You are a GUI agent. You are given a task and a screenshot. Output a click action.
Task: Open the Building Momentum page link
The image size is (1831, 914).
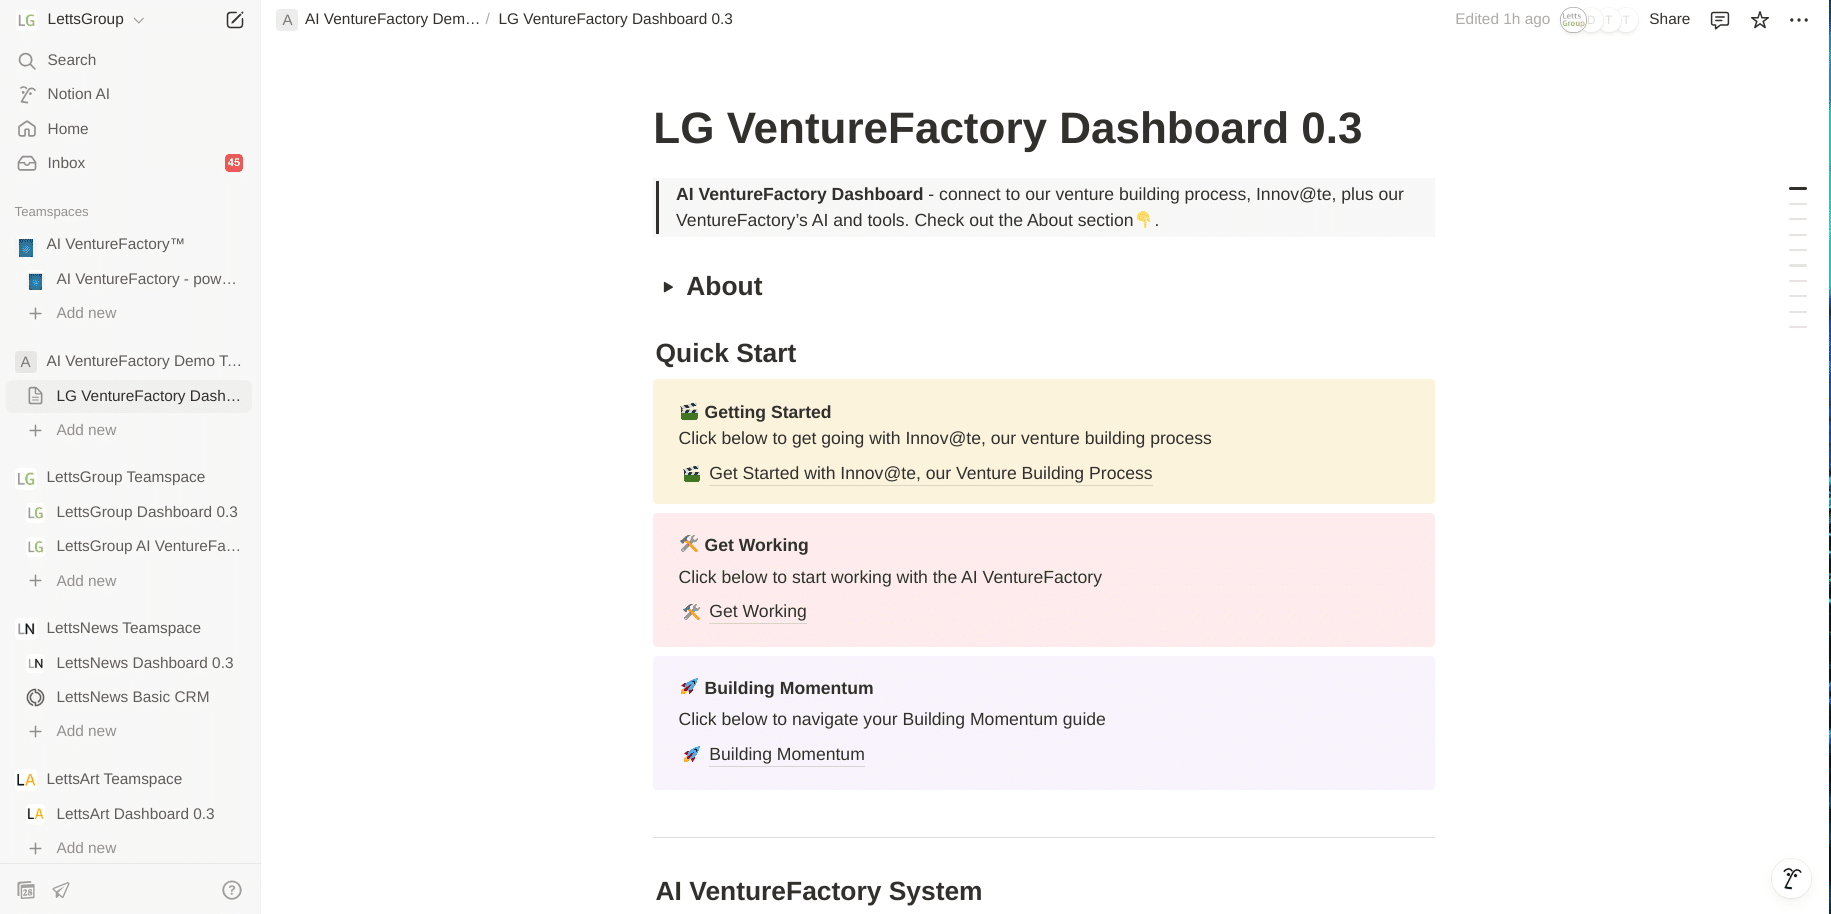pyautogui.click(x=786, y=754)
